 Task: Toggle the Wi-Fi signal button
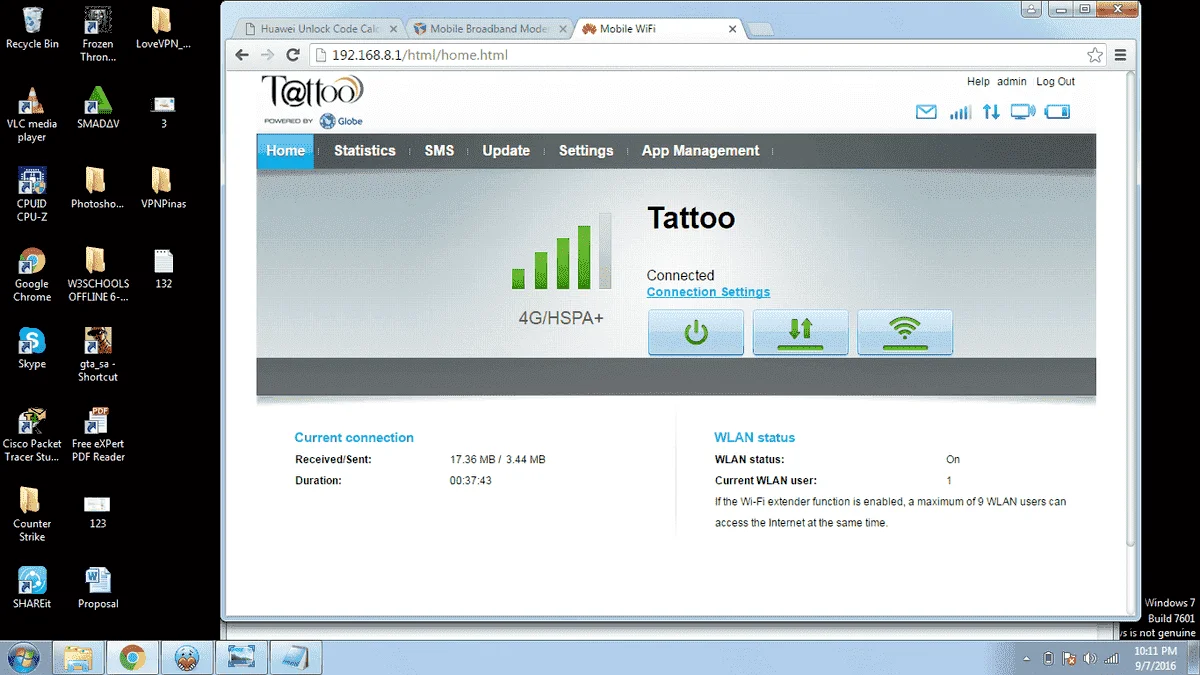tap(905, 332)
